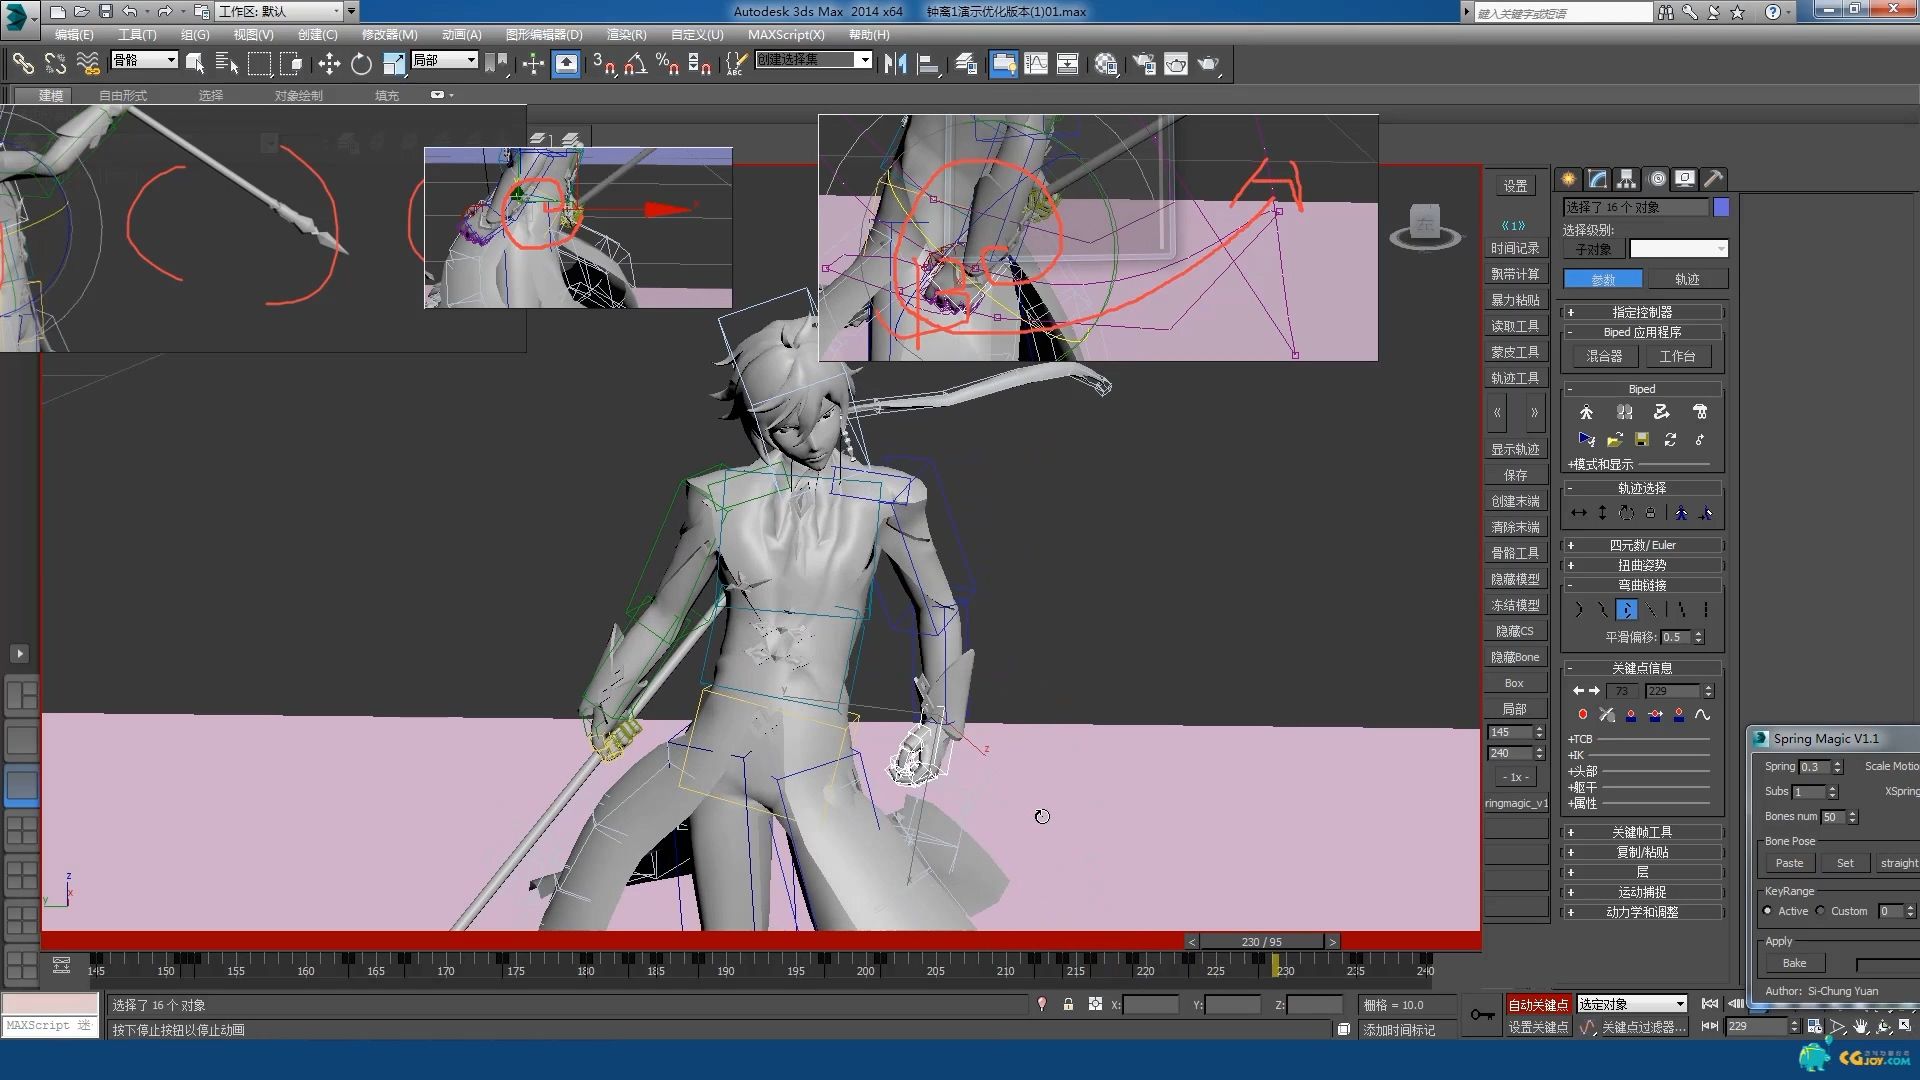Expand the 四元数/Euler rollout

point(1642,545)
